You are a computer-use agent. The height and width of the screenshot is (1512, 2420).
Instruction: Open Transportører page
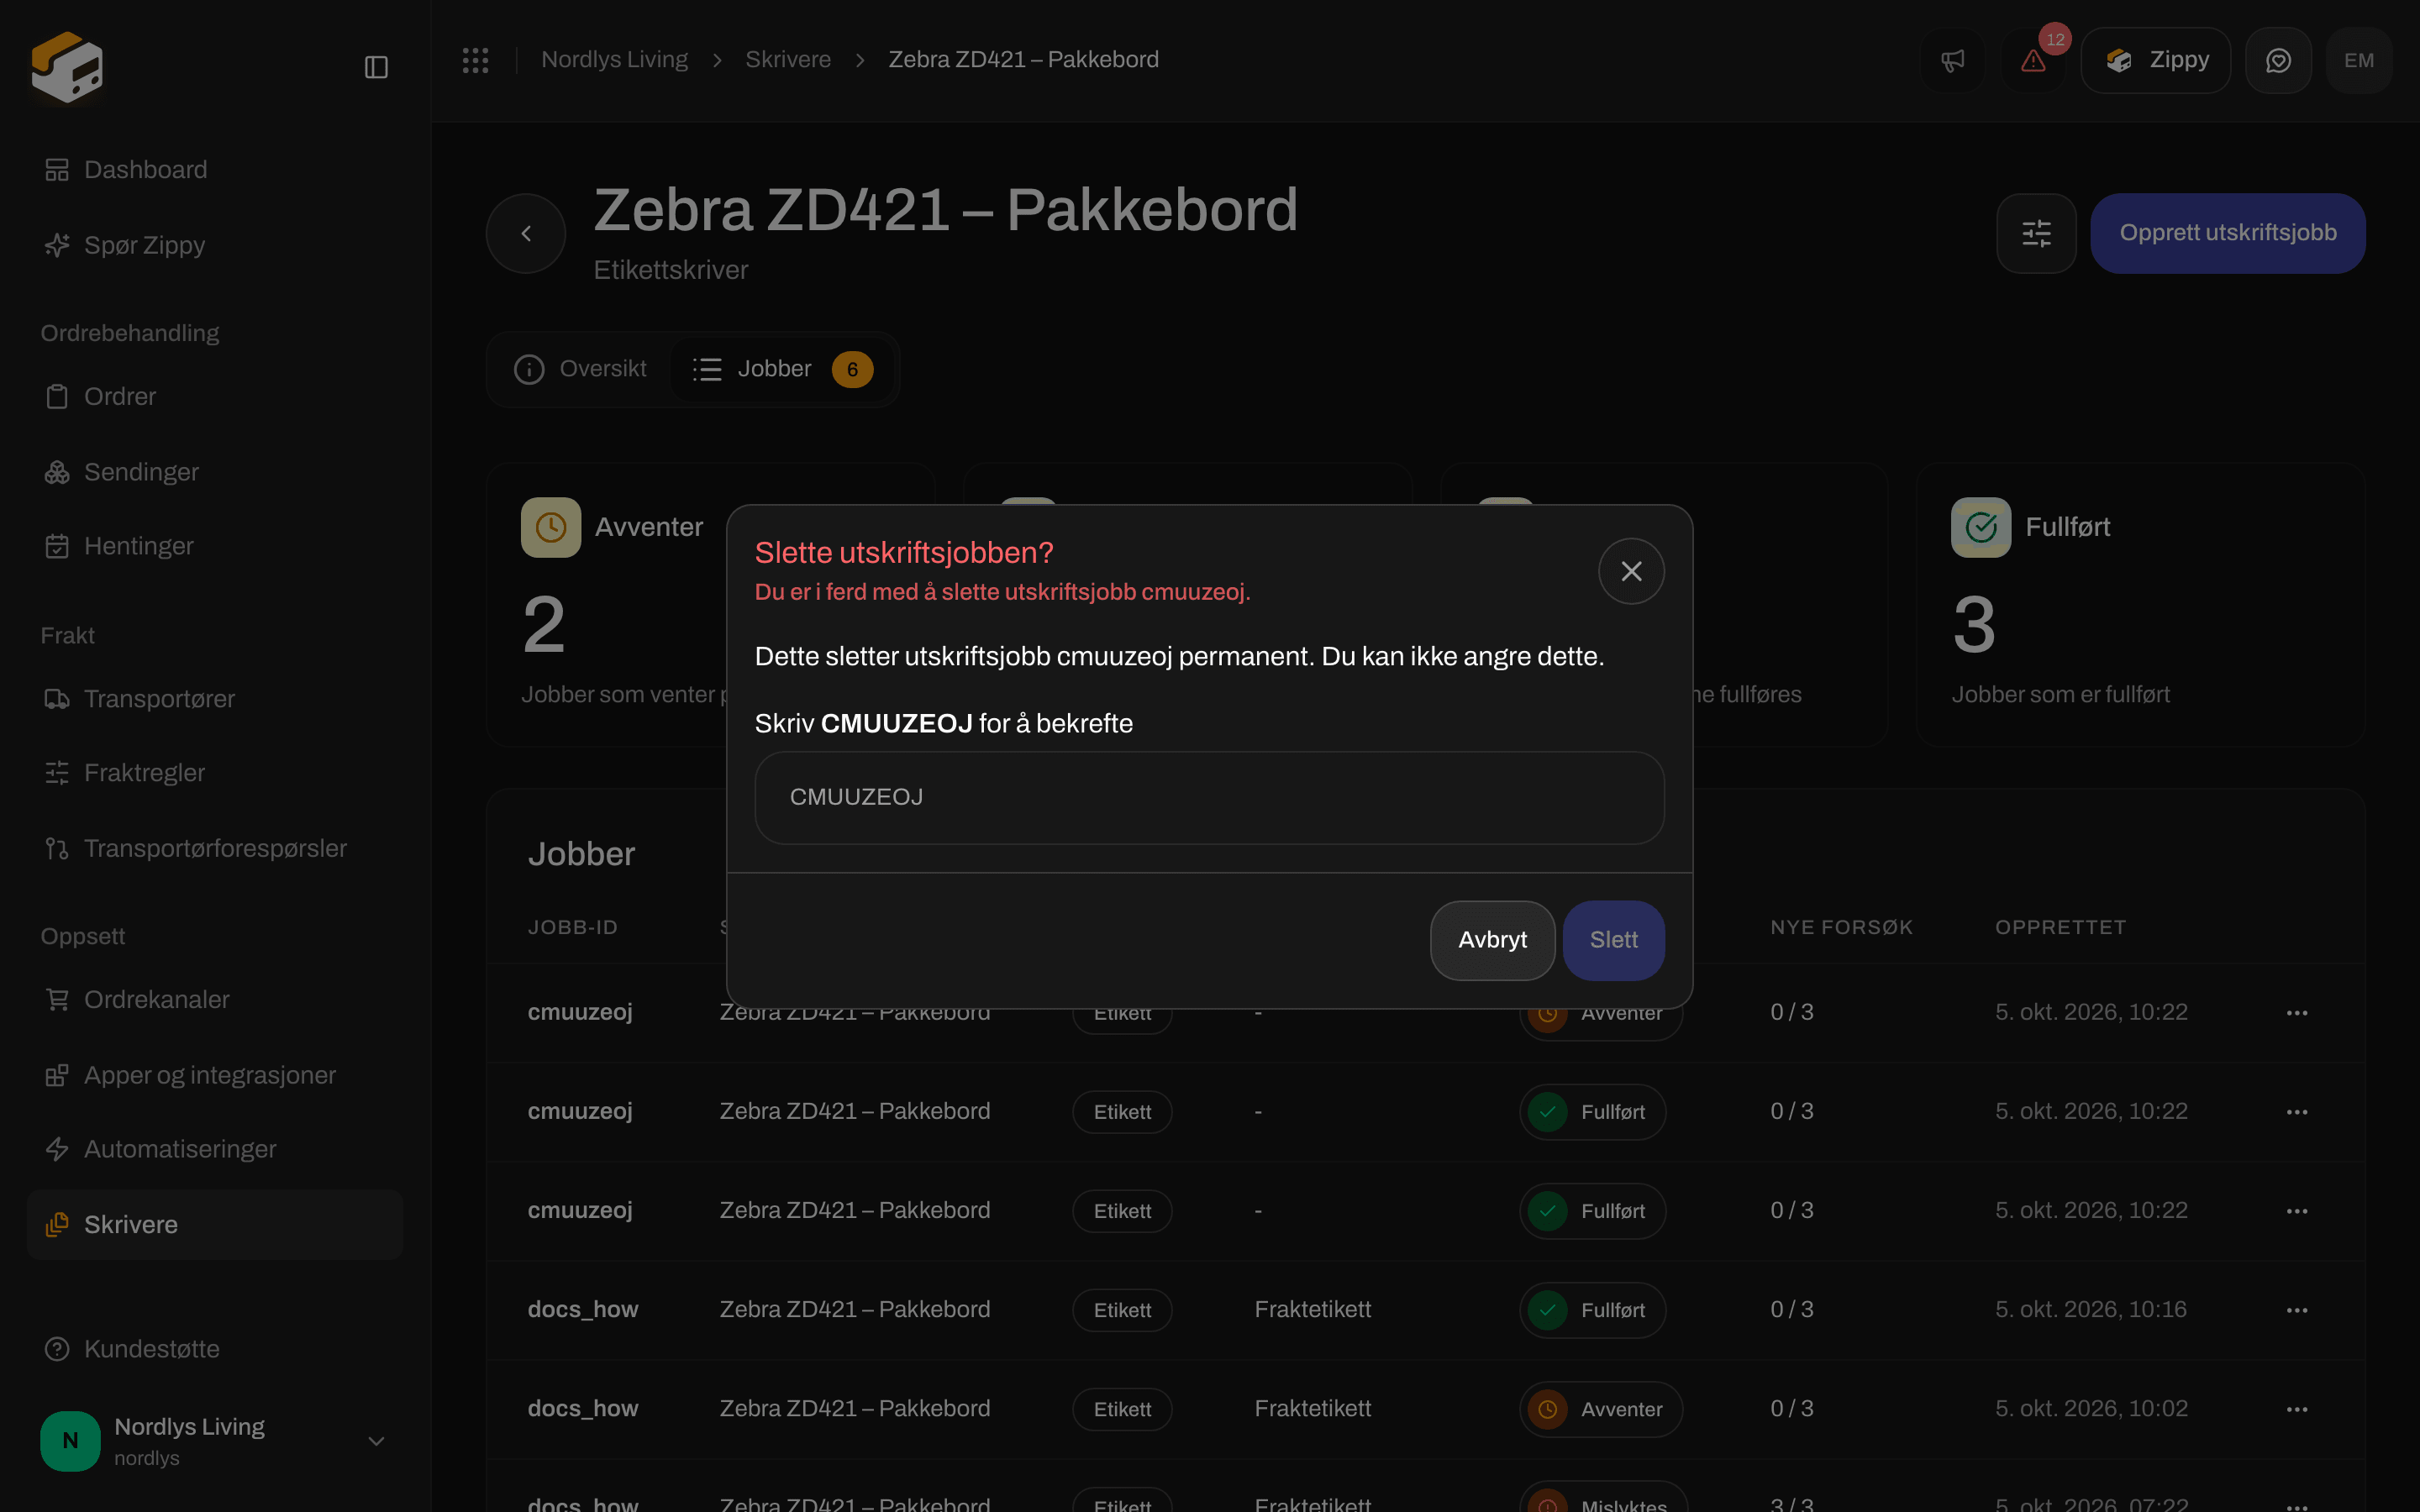tap(215, 699)
